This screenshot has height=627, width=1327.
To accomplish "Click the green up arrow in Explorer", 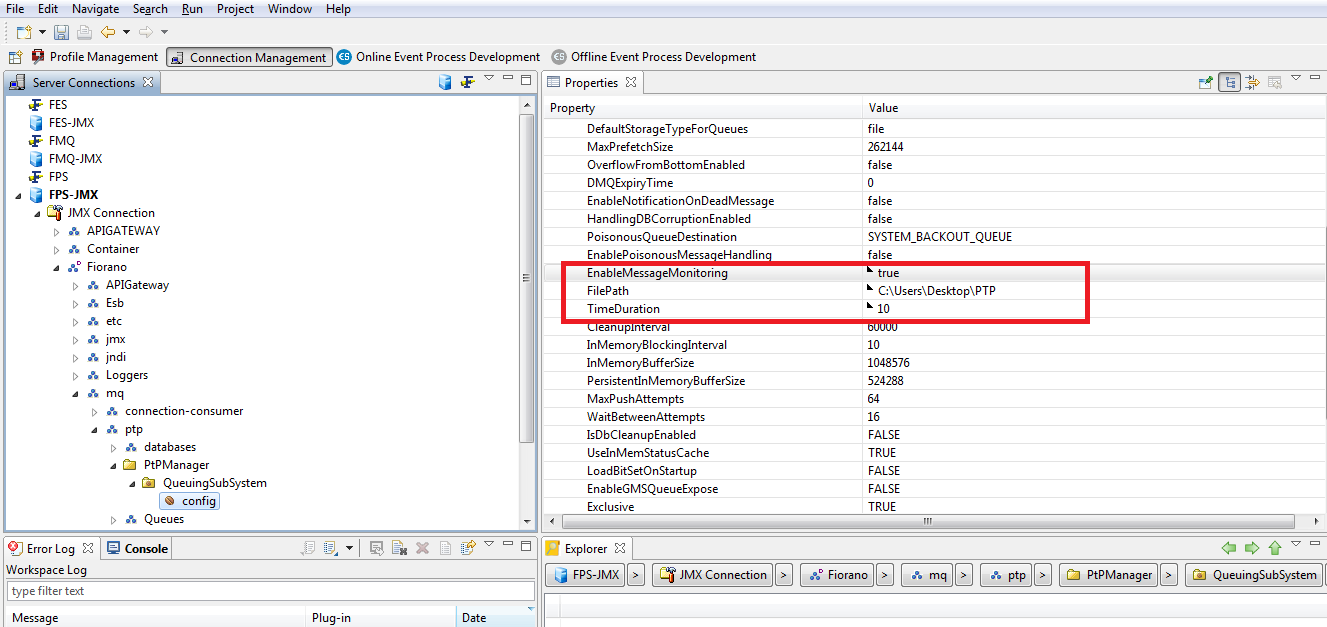I will click(x=1274, y=548).
